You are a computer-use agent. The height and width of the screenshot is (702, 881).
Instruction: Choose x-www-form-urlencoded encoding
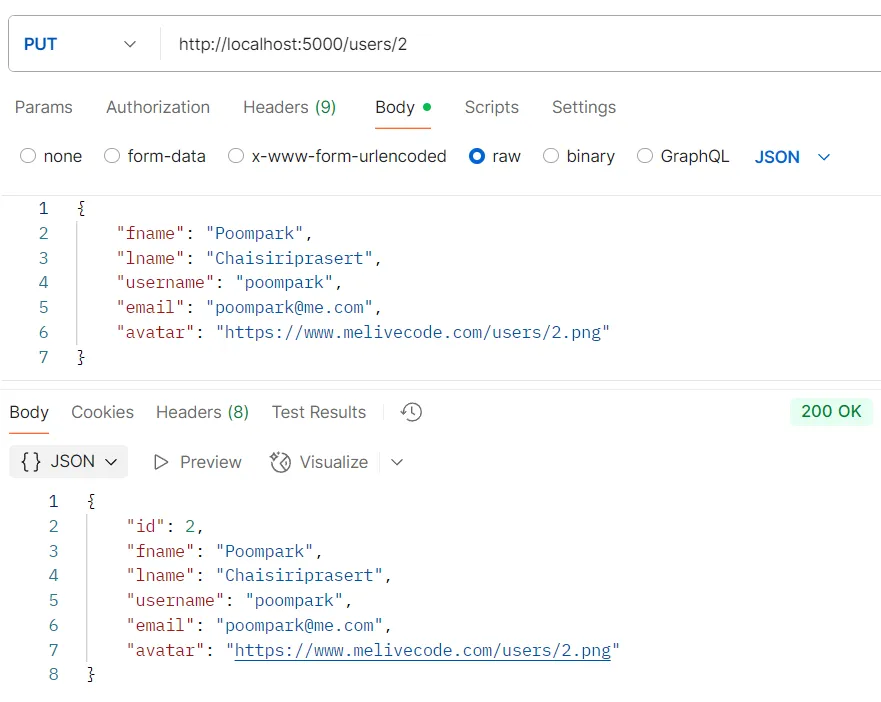click(x=236, y=156)
